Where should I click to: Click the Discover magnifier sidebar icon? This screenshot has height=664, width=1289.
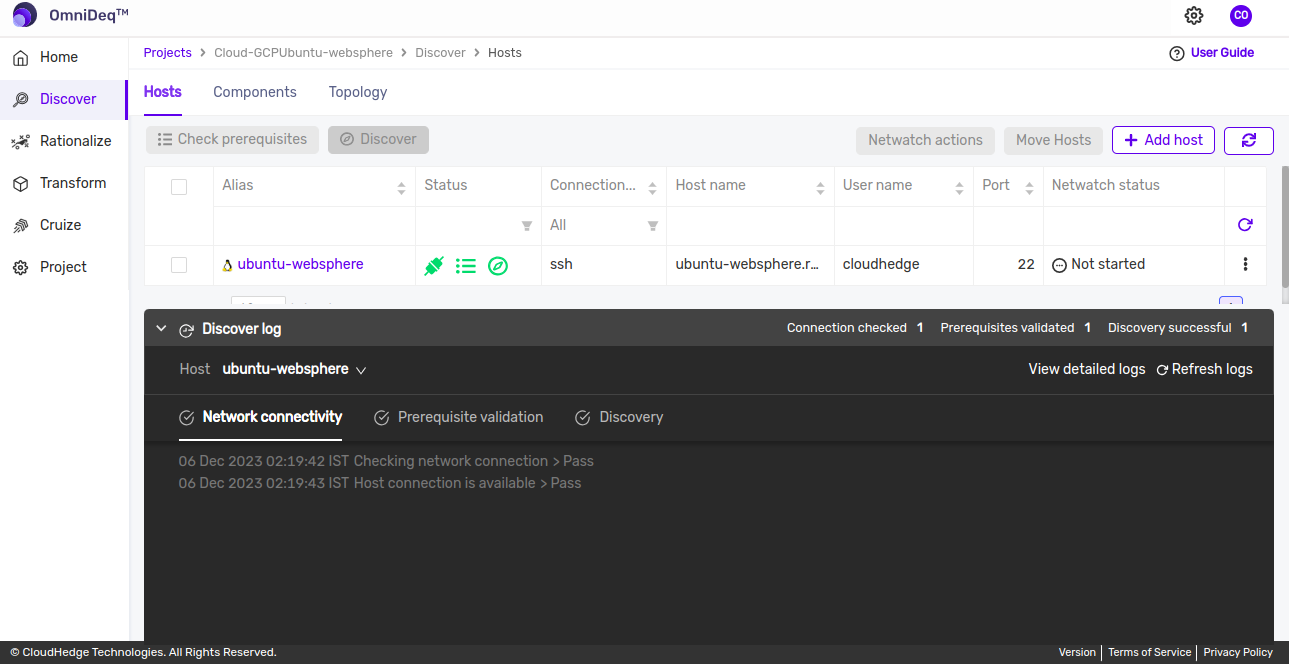20,100
